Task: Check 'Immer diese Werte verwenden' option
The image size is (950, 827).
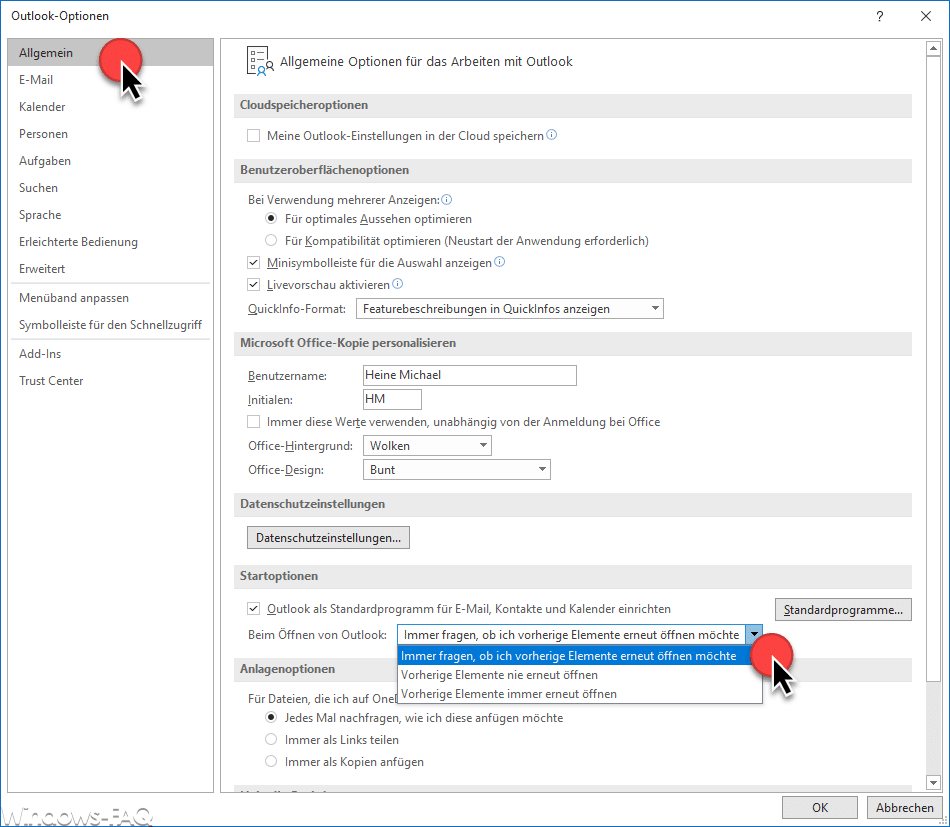Action: tap(253, 422)
